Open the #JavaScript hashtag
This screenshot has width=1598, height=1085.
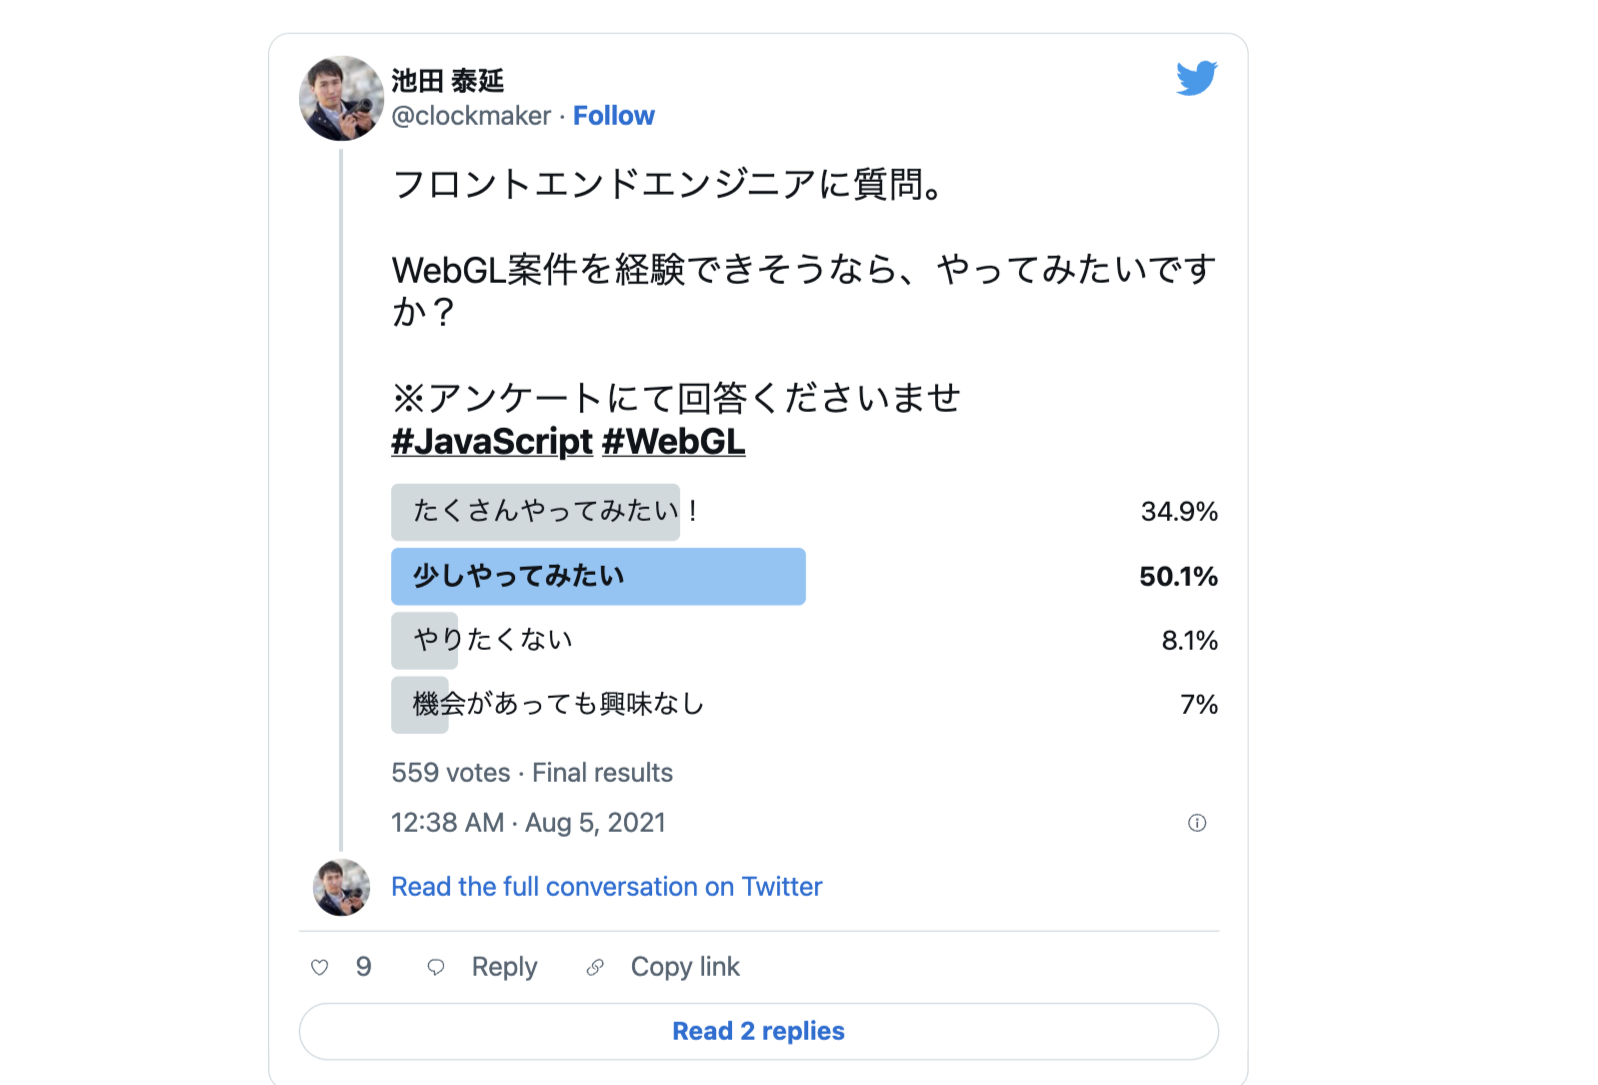click(x=492, y=441)
